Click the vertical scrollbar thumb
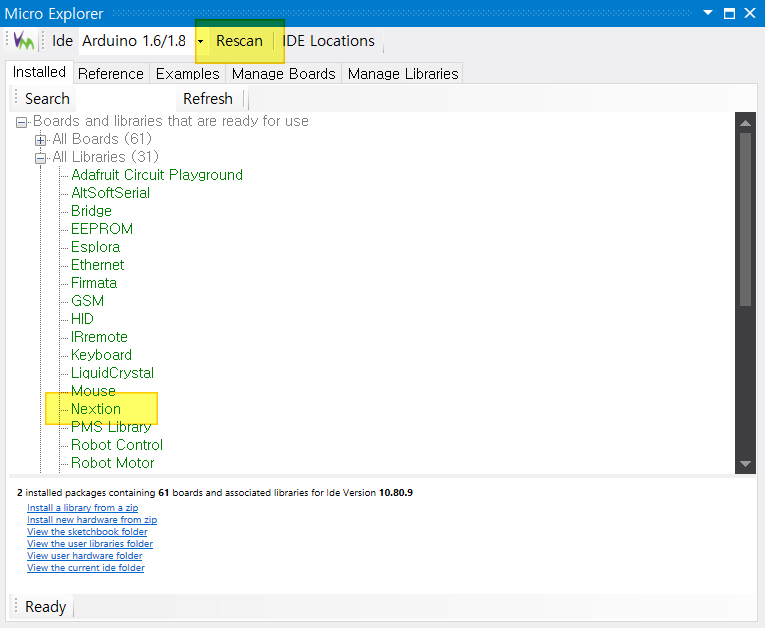The height and width of the screenshot is (628, 765). 745,220
